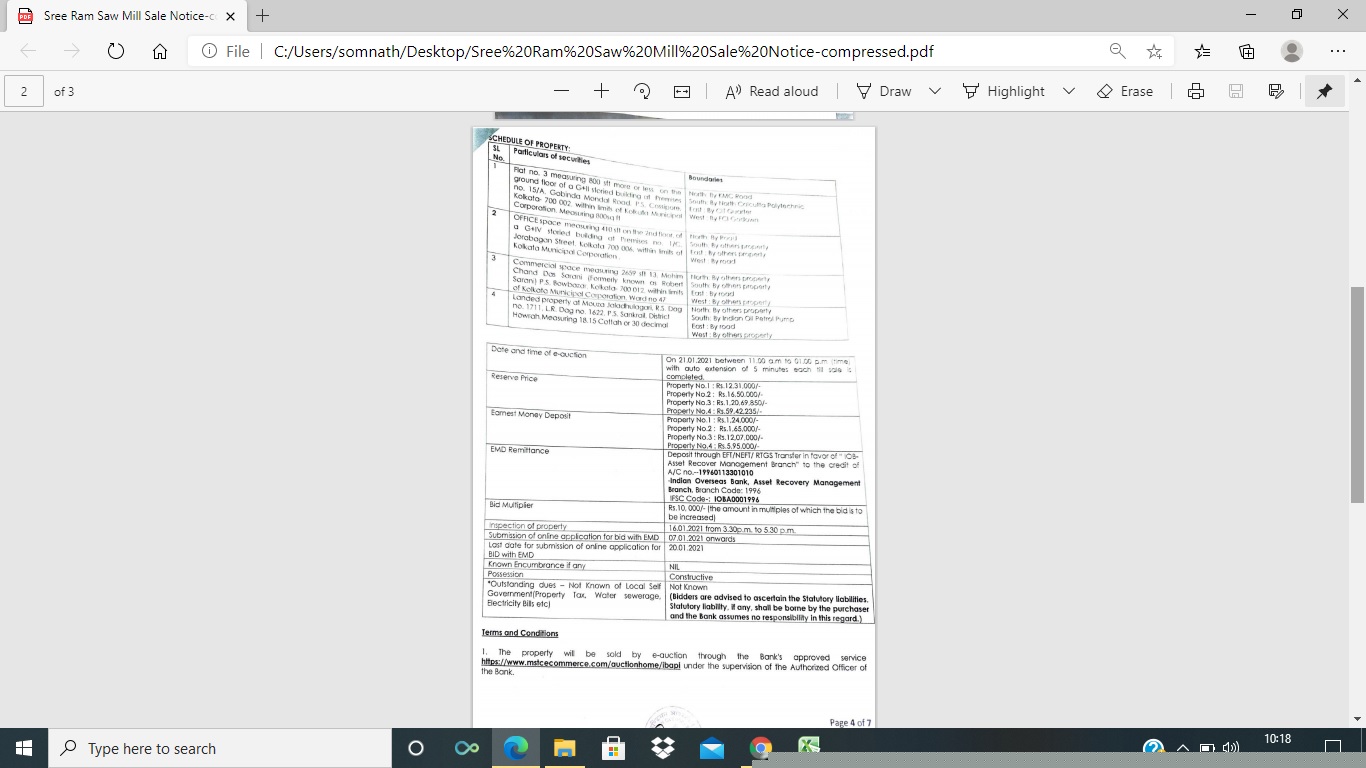Click the page number input field
This screenshot has width=1366, height=768.
click(22, 91)
